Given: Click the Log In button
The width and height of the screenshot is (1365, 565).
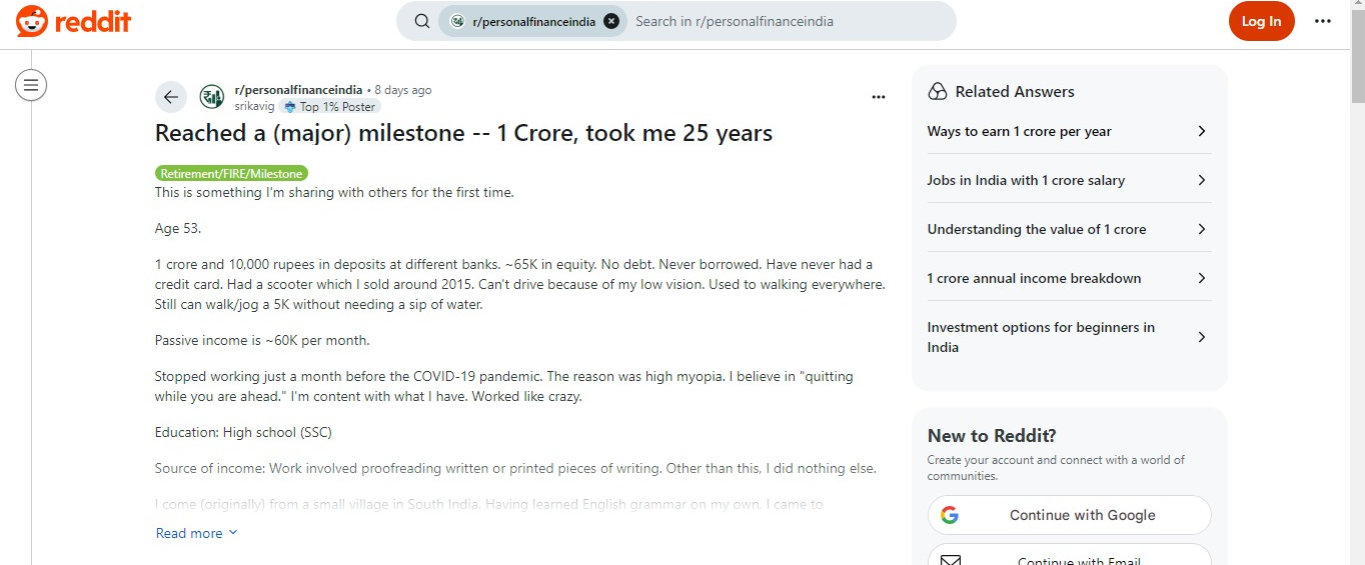Looking at the screenshot, I should pos(1261,21).
